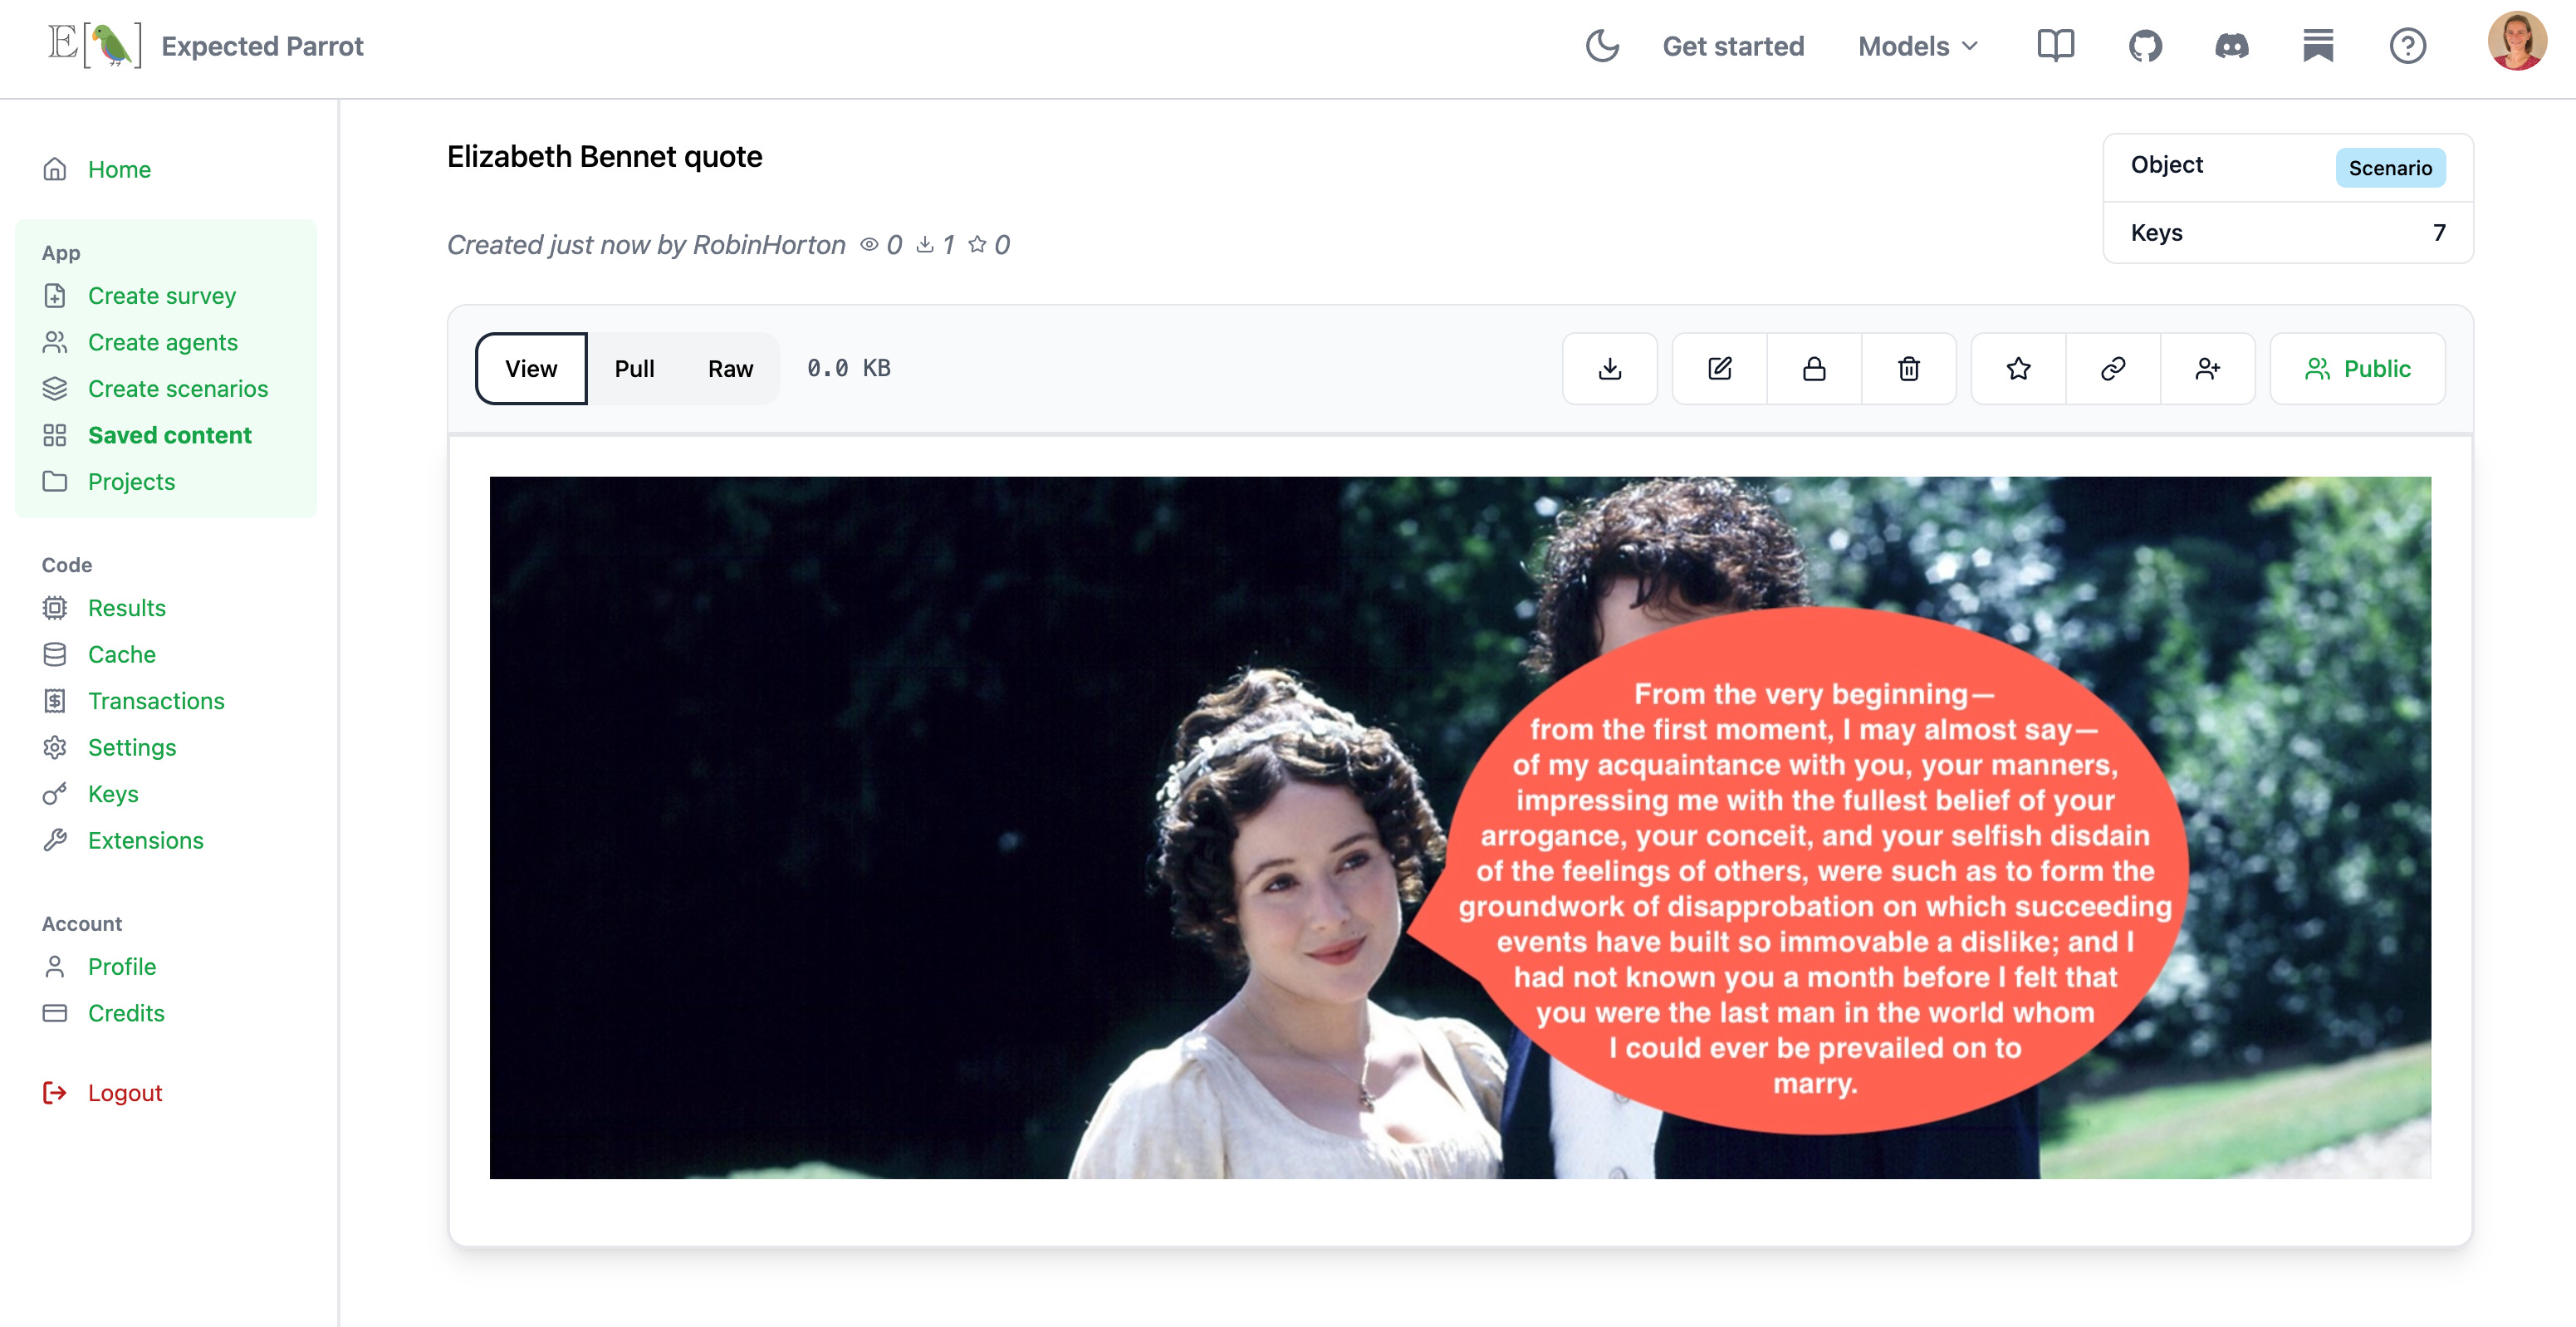
Task: Open the GitHub icon link
Action: click(2145, 46)
